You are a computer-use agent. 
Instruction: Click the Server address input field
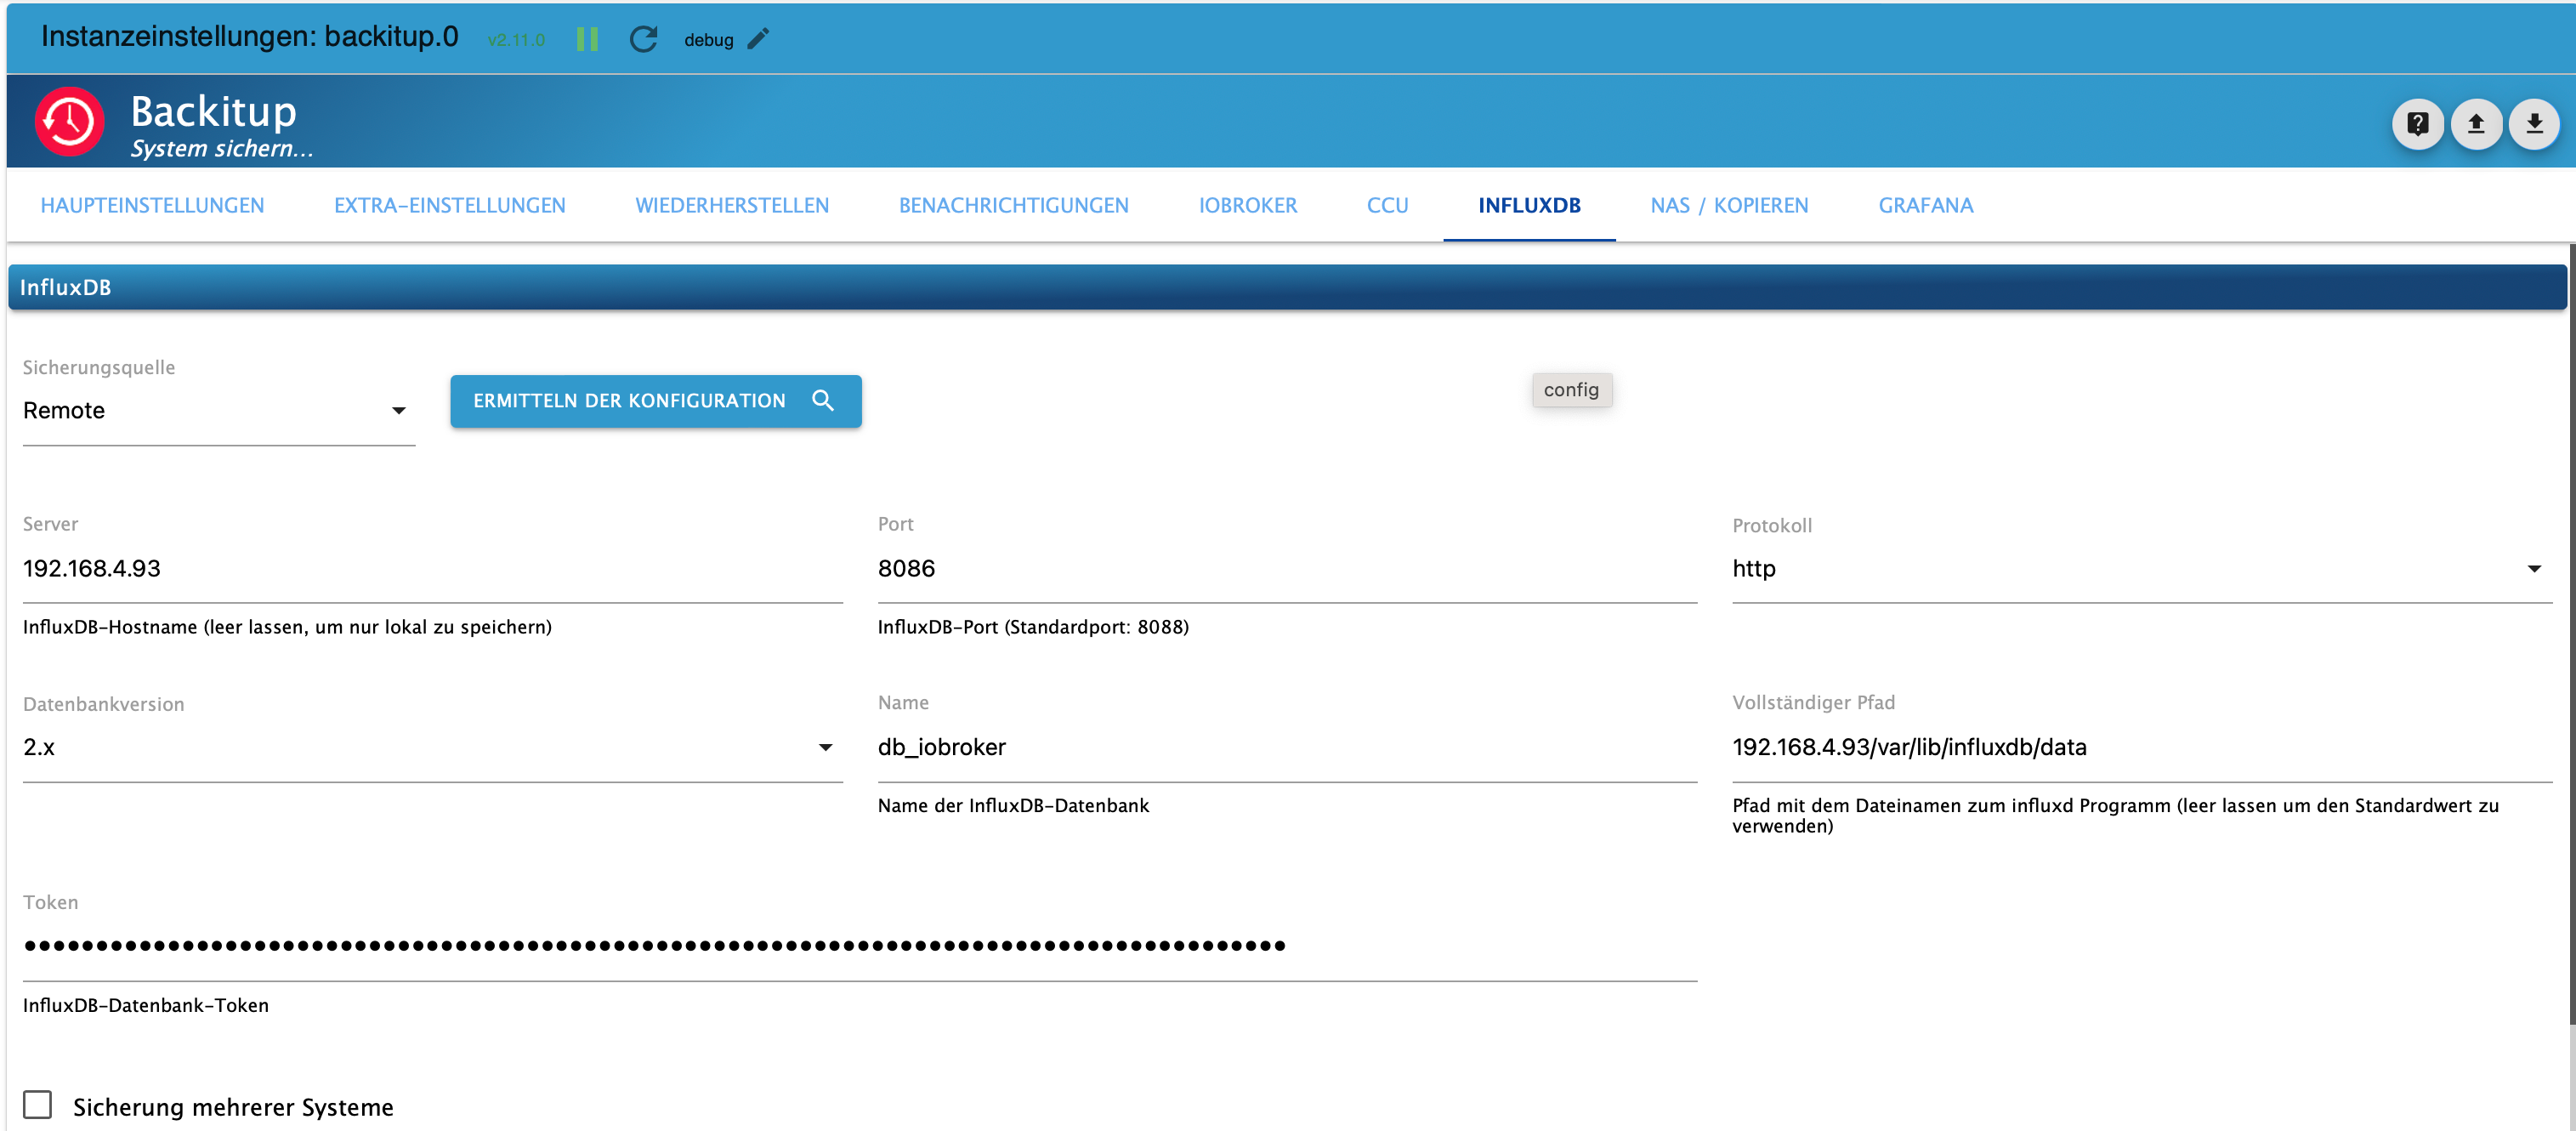(431, 569)
